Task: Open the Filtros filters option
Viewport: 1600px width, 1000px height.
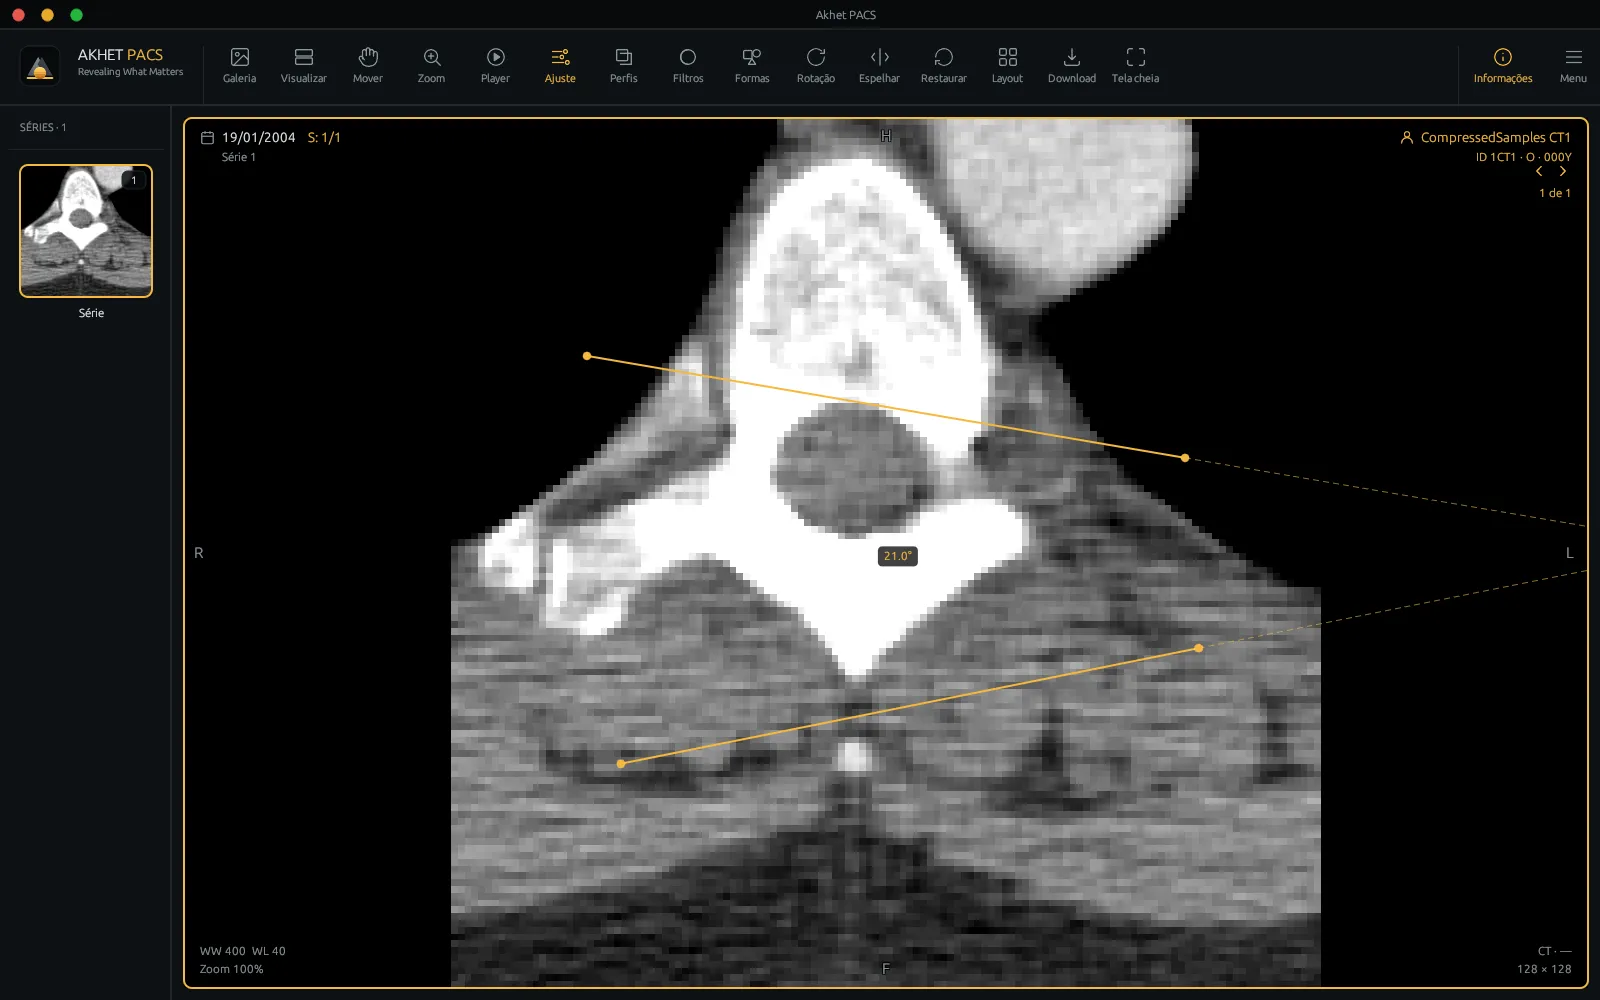Action: point(687,66)
